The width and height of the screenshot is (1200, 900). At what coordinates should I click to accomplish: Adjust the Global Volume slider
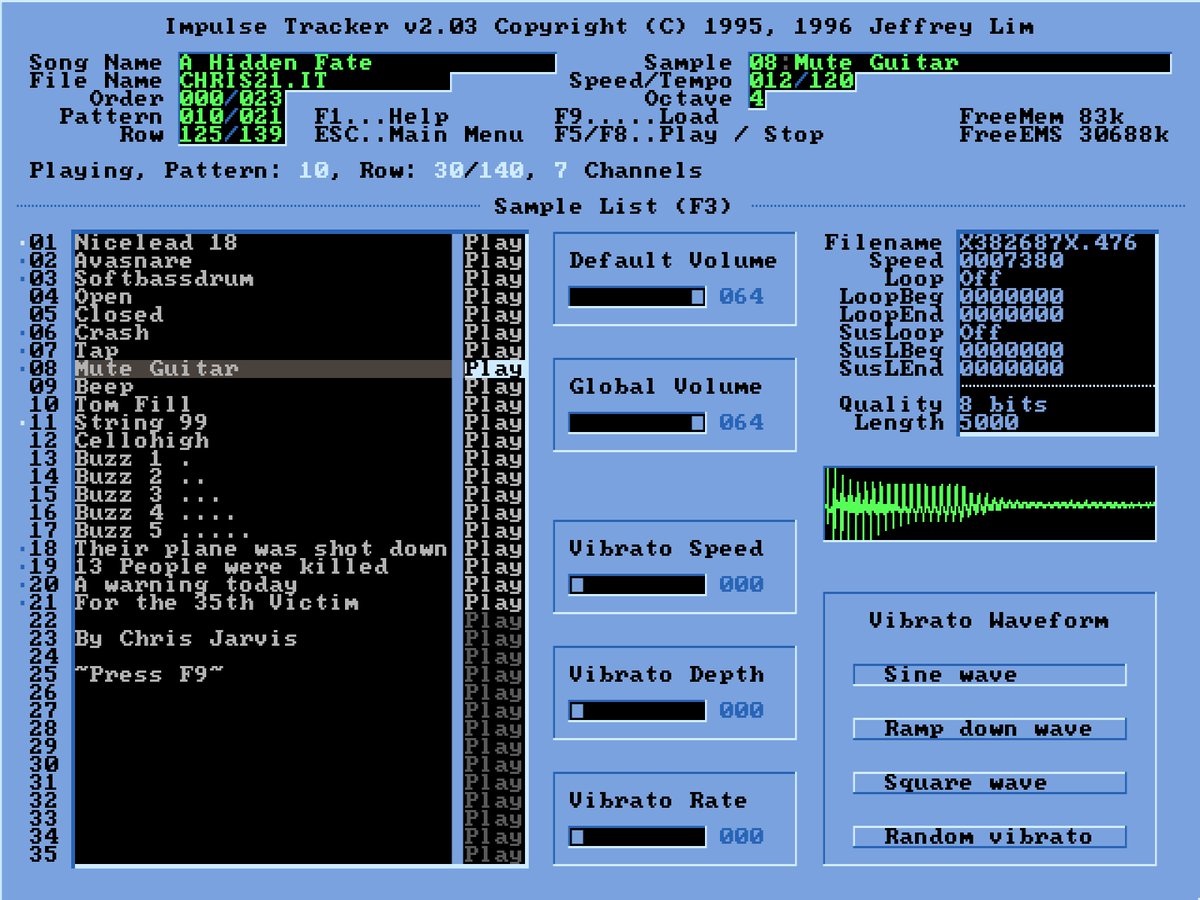(637, 423)
